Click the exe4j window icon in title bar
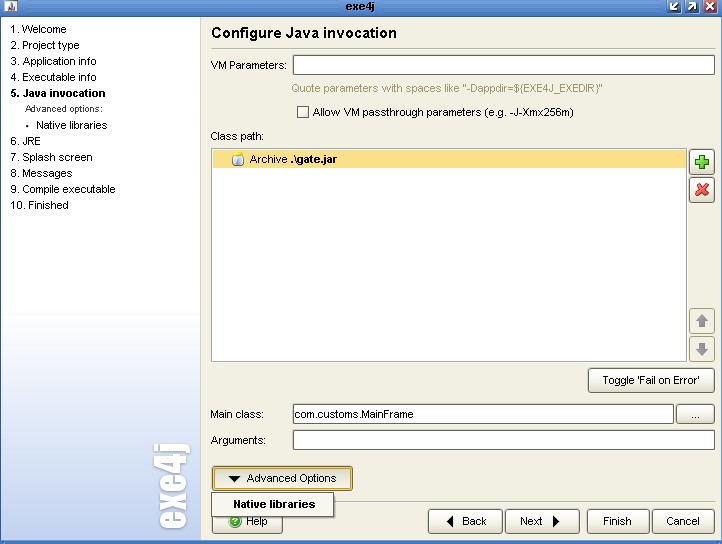The width and height of the screenshot is (722, 544). (11, 6)
